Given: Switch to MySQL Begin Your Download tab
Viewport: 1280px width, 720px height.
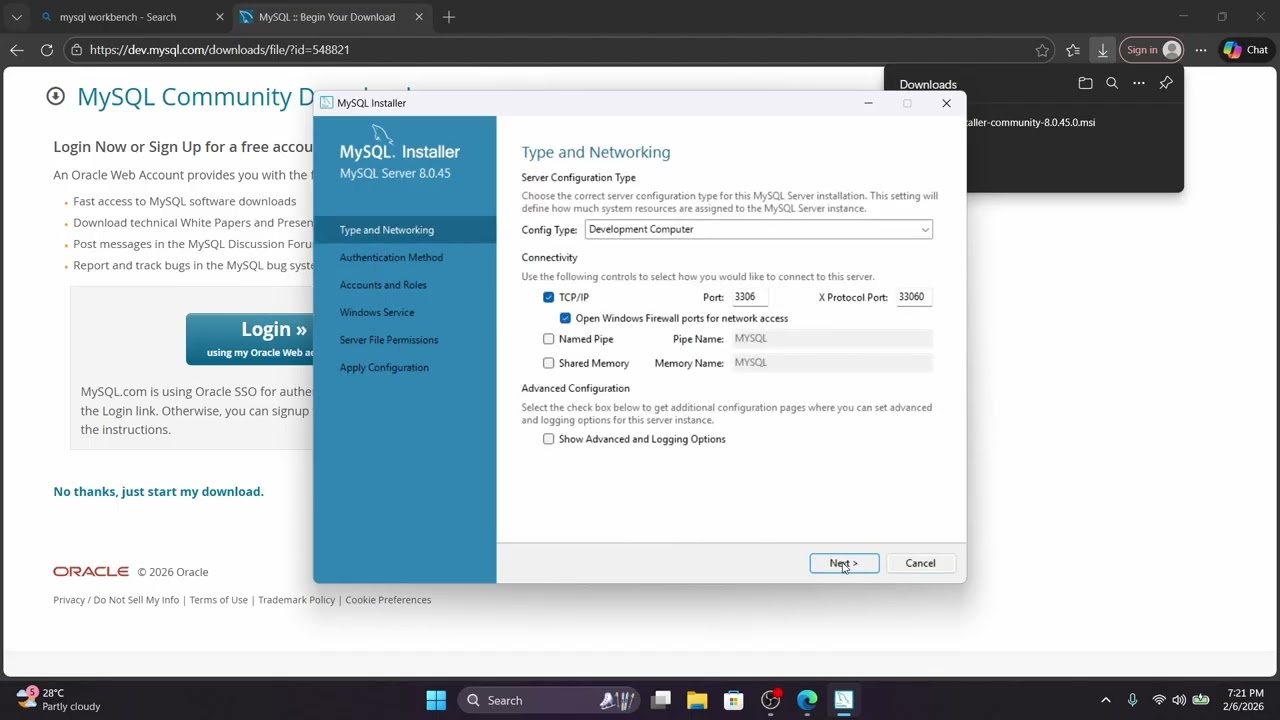Looking at the screenshot, I should tap(330, 17).
